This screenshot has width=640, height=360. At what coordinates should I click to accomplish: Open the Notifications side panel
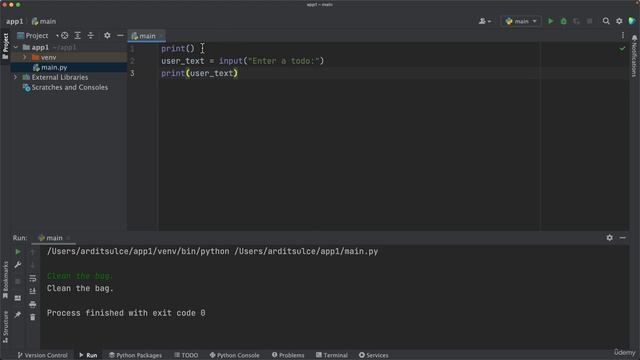click(634, 56)
